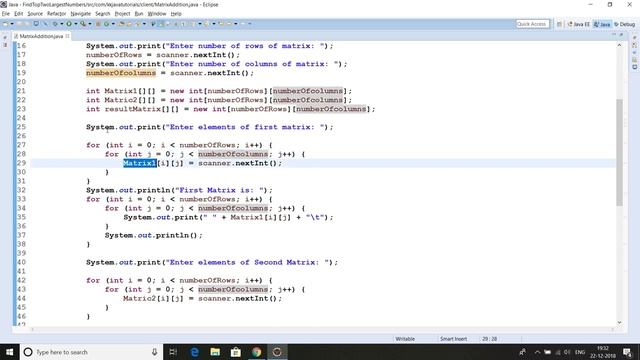Image resolution: width=640 pixels, height=360 pixels.
Task: Click the People icon in the system tray
Action: 522,352
